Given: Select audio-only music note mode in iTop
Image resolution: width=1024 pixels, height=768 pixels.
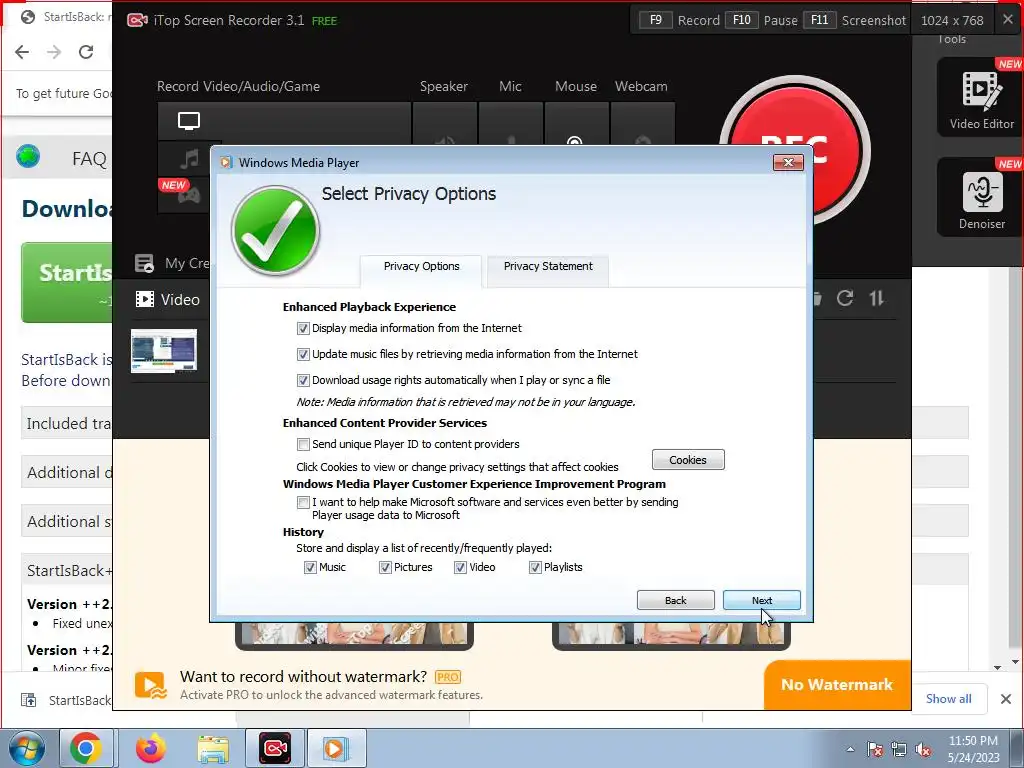Looking at the screenshot, I should (x=189, y=159).
